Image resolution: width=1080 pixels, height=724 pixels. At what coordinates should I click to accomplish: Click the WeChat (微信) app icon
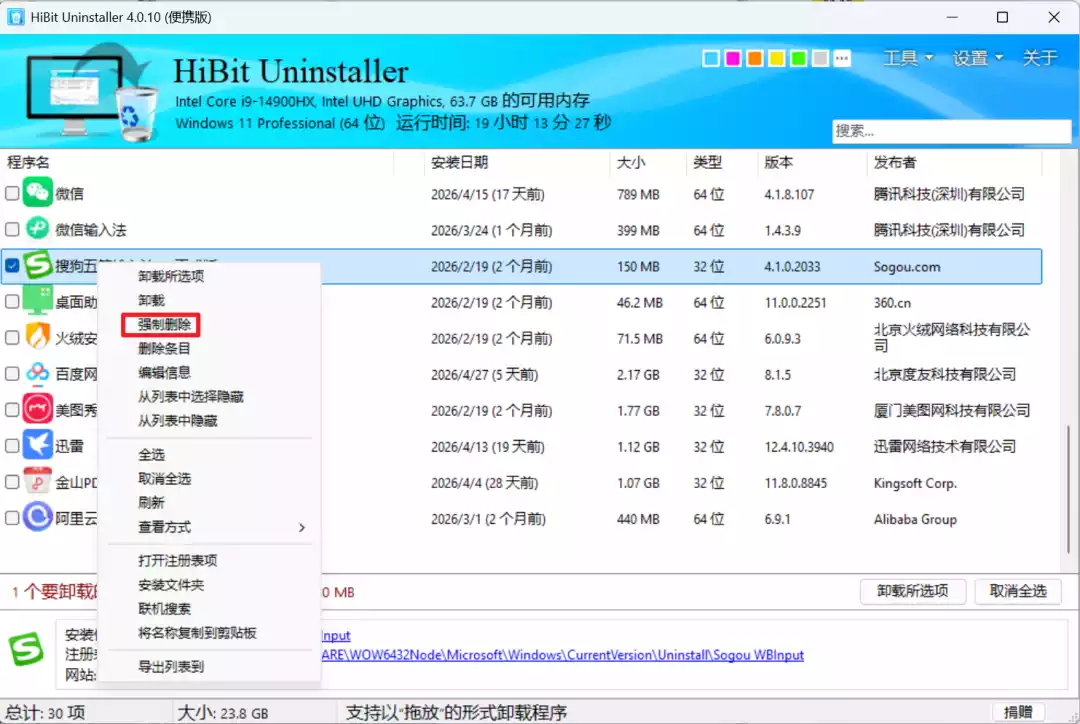point(37,192)
